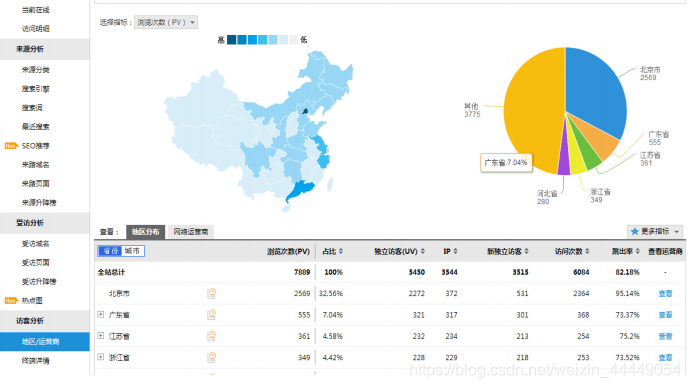Expand the 广东省 row
This screenshot has height=388, width=690.
point(101,314)
